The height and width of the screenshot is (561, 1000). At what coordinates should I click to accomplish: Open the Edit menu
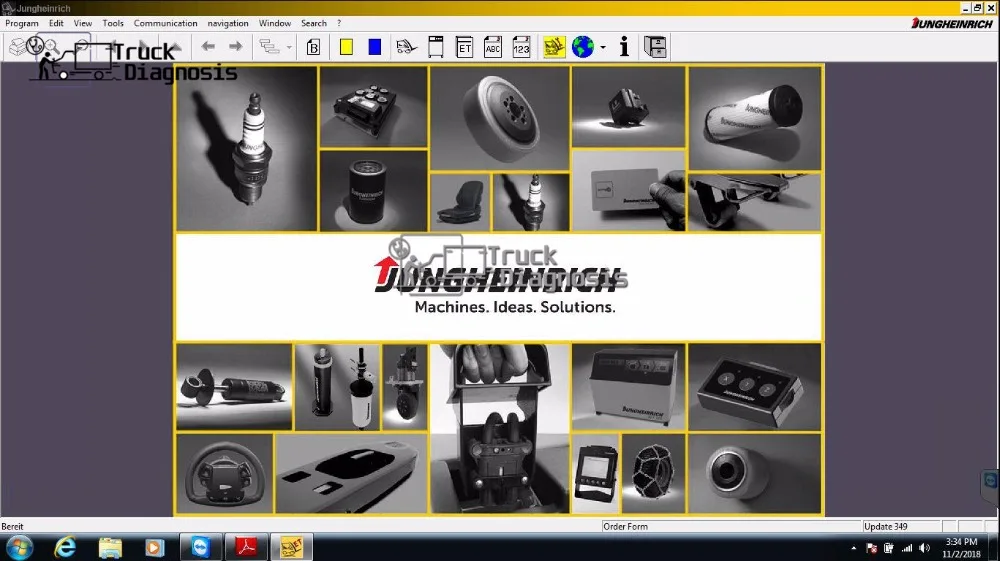56,23
